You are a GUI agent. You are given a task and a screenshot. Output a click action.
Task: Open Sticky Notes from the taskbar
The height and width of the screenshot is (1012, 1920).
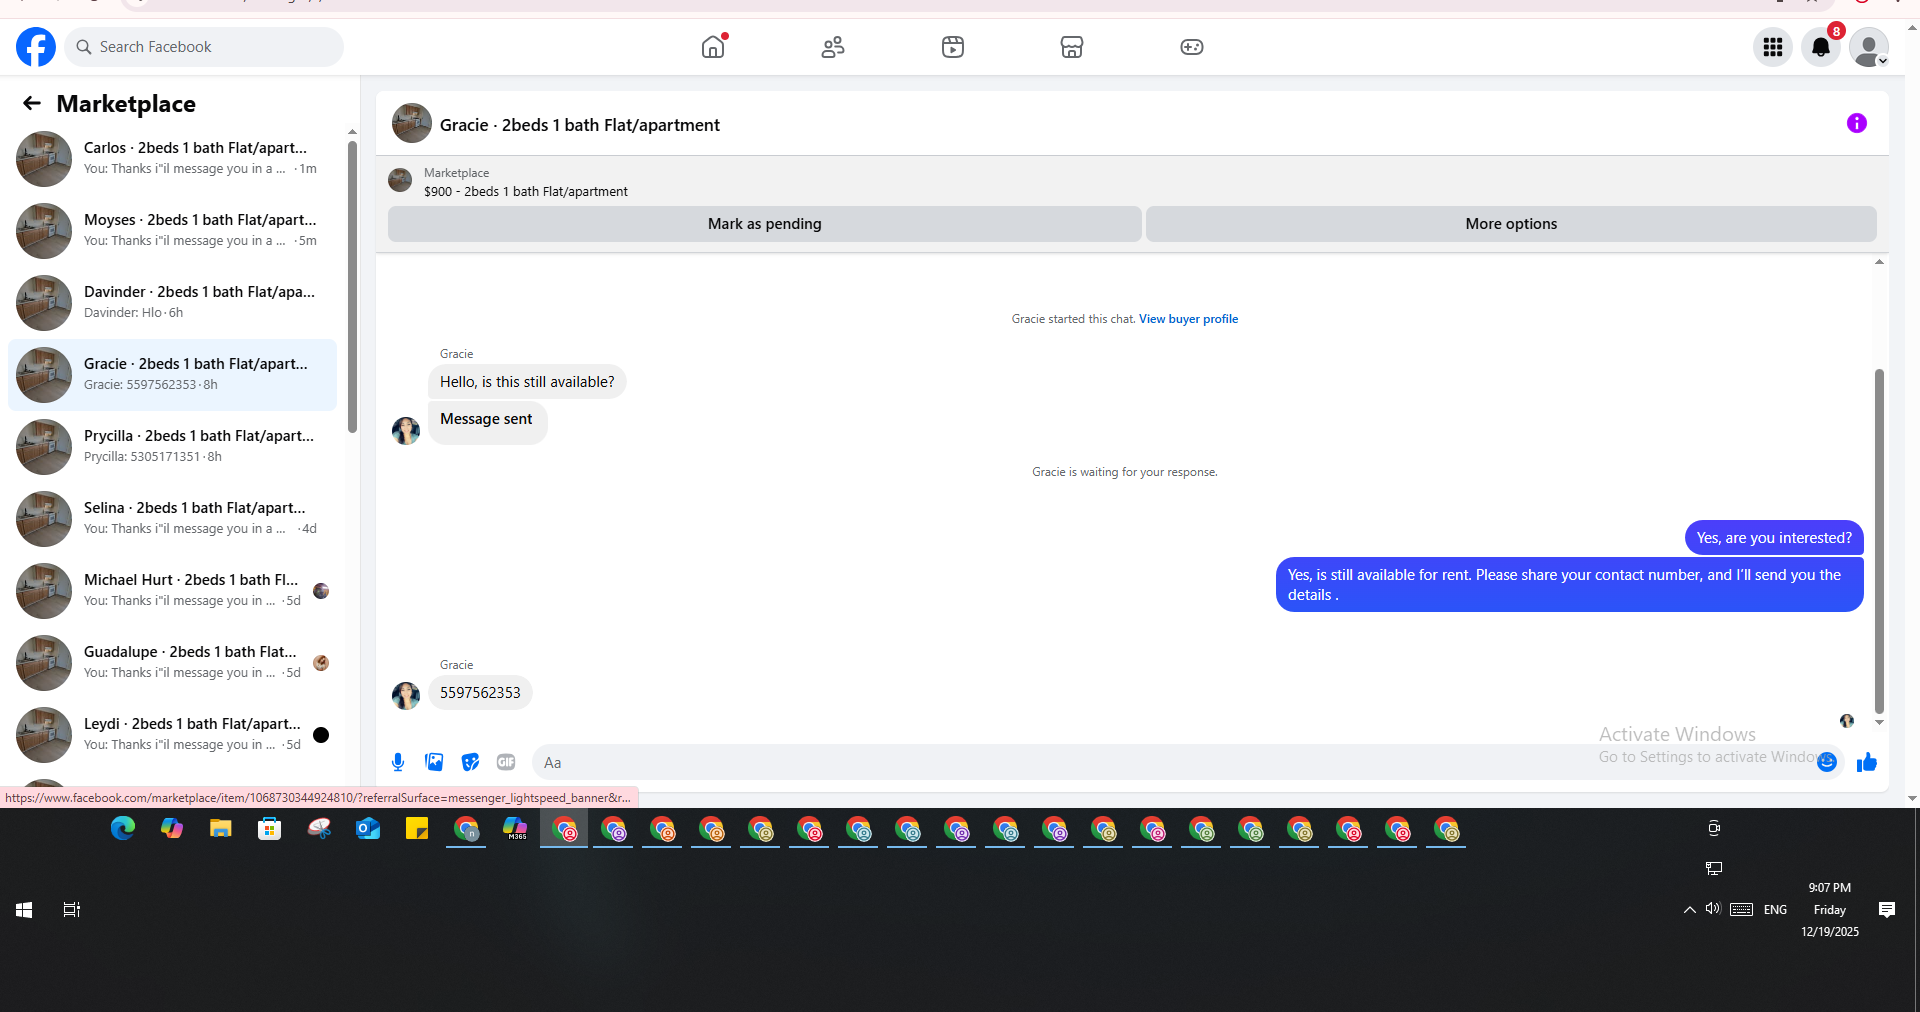[417, 829]
